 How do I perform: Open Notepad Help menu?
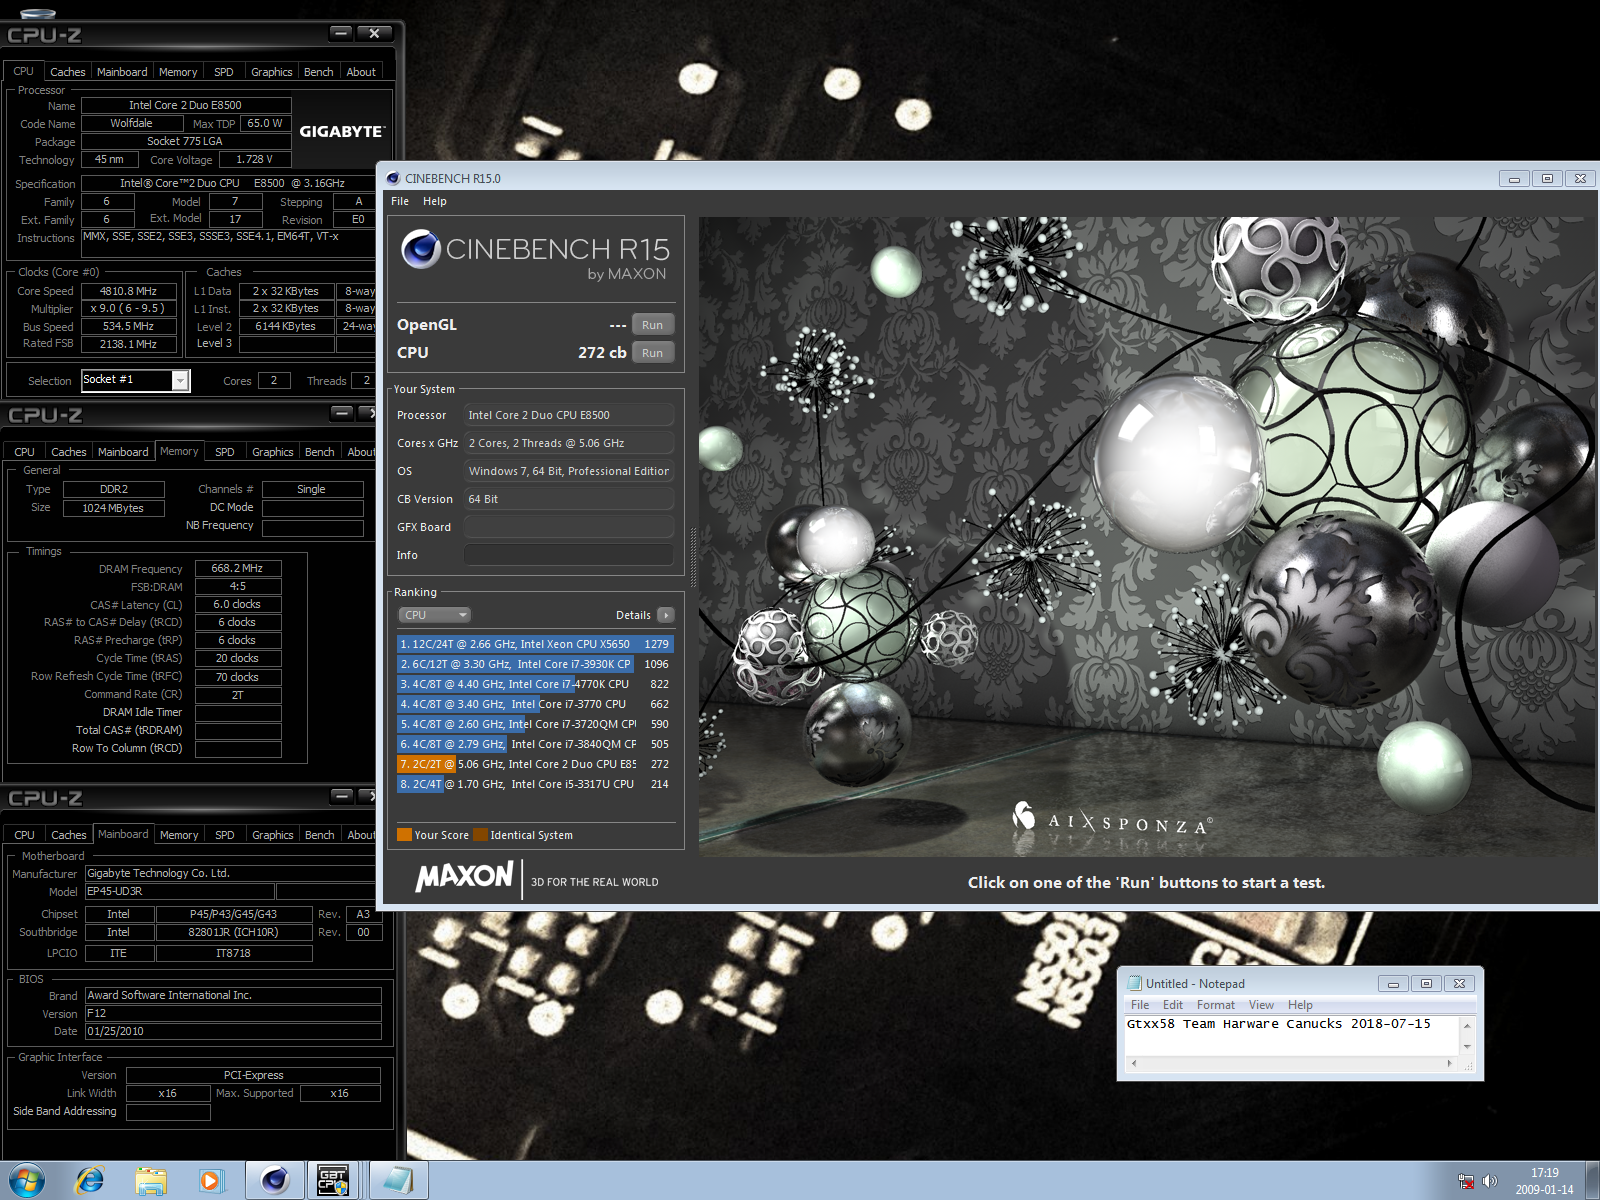[x=1300, y=1005]
